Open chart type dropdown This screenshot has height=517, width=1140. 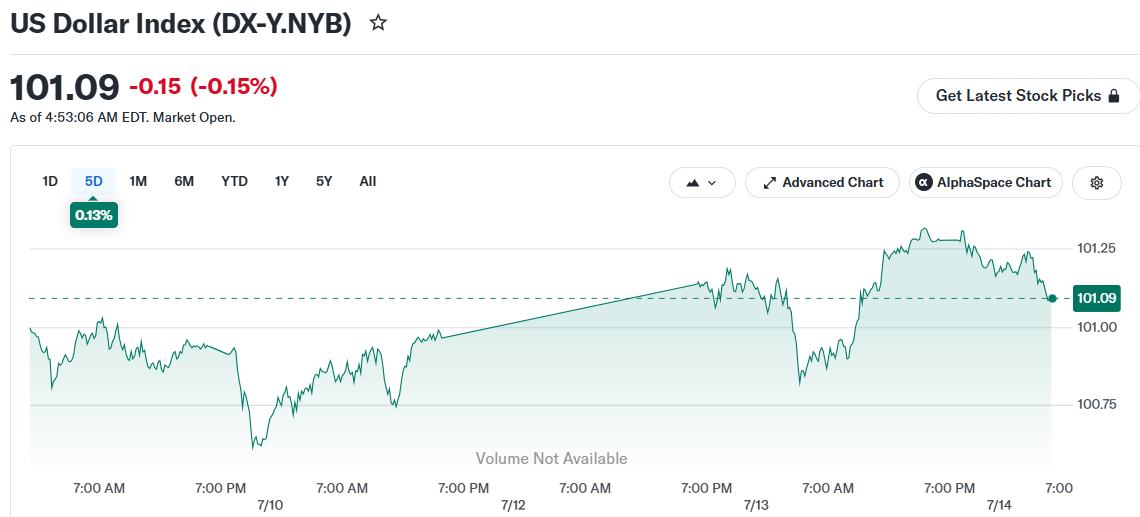702,183
